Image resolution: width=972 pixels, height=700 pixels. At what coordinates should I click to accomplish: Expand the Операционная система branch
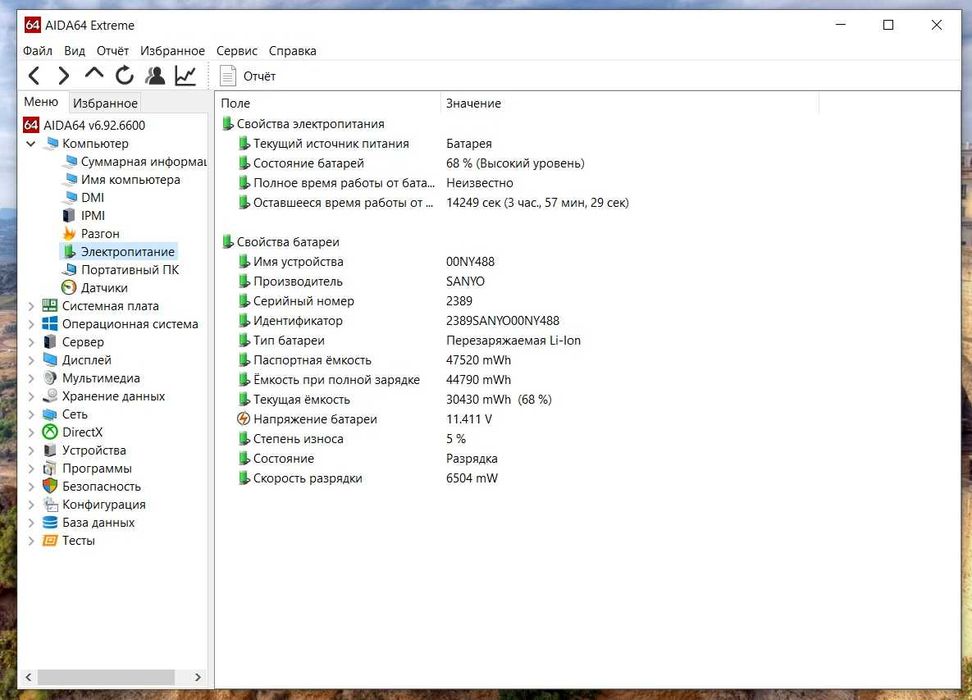click(31, 324)
